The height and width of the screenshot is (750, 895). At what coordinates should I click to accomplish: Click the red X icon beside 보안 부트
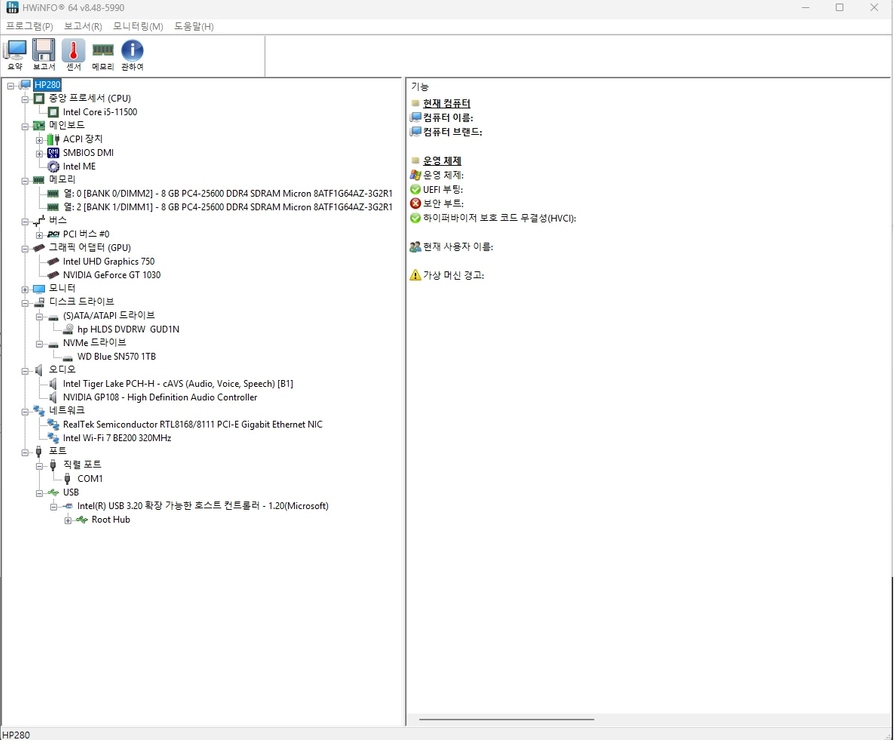pos(416,204)
